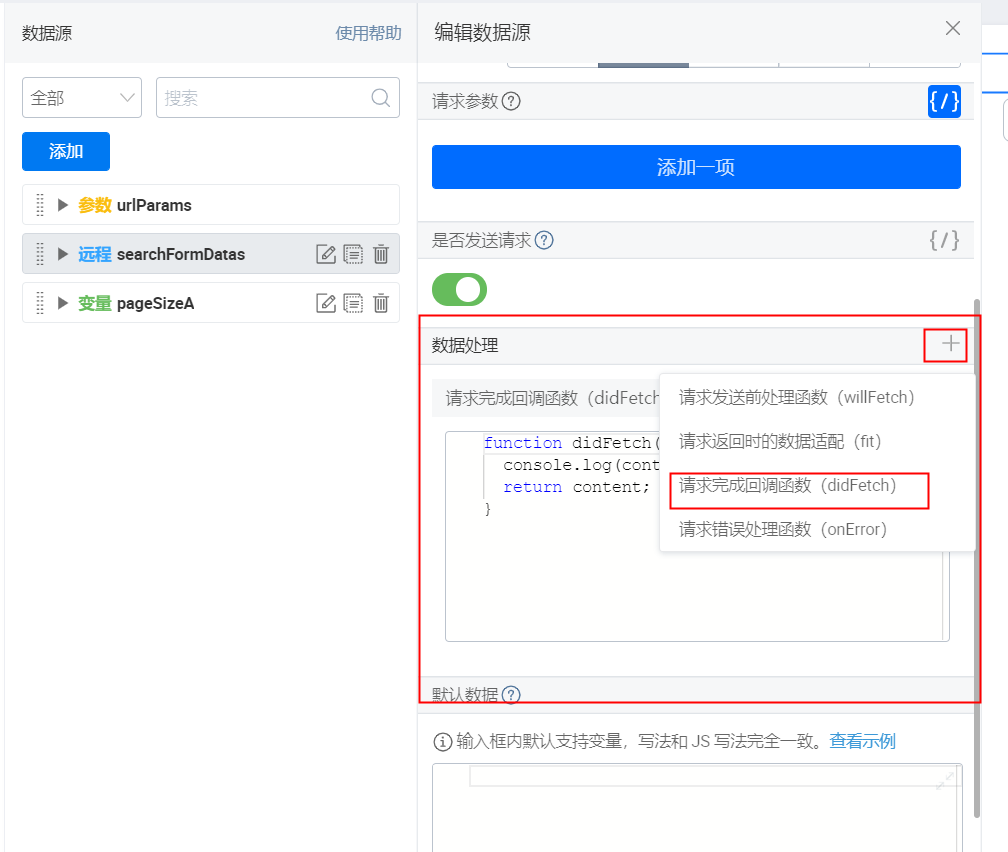
Task: Click the blue variable-binding icon beside 请求参数
Action: (x=944, y=102)
